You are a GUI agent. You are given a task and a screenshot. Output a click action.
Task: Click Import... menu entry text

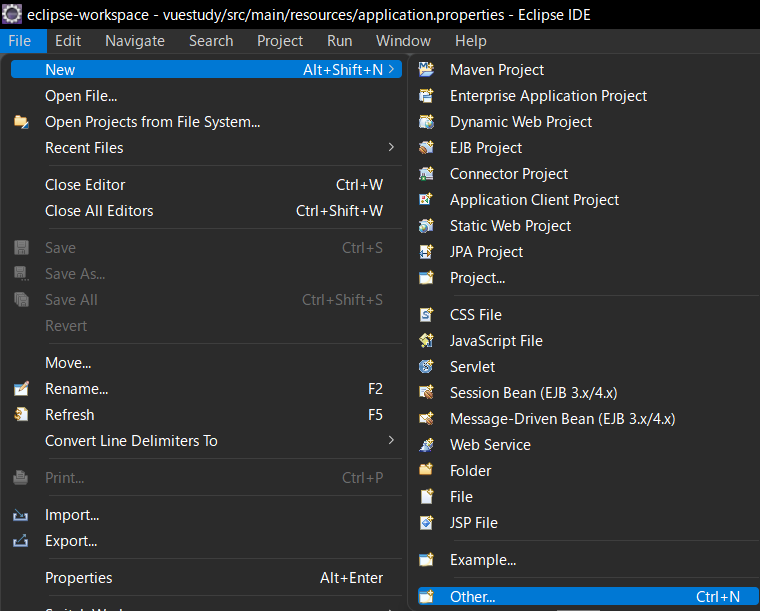tap(72, 515)
